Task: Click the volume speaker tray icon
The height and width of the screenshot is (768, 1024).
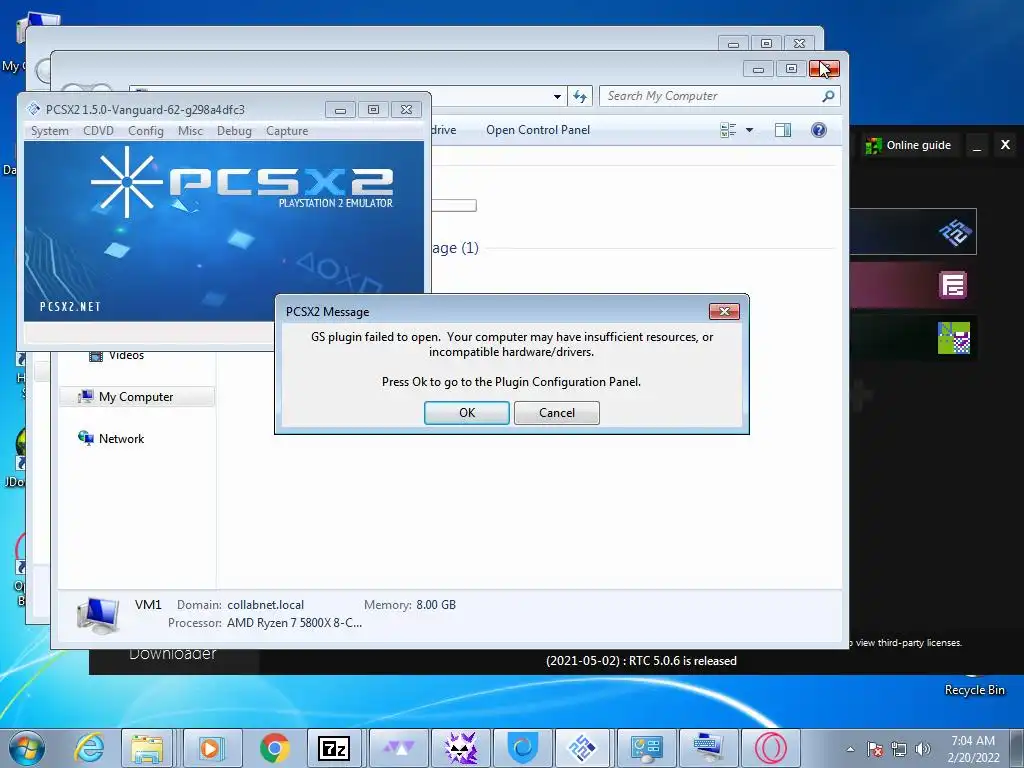Action: click(x=923, y=749)
